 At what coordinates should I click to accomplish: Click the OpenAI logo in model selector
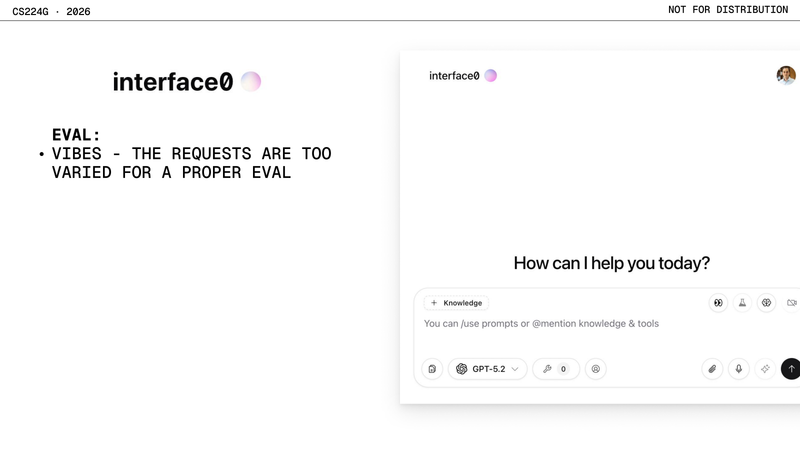point(462,369)
